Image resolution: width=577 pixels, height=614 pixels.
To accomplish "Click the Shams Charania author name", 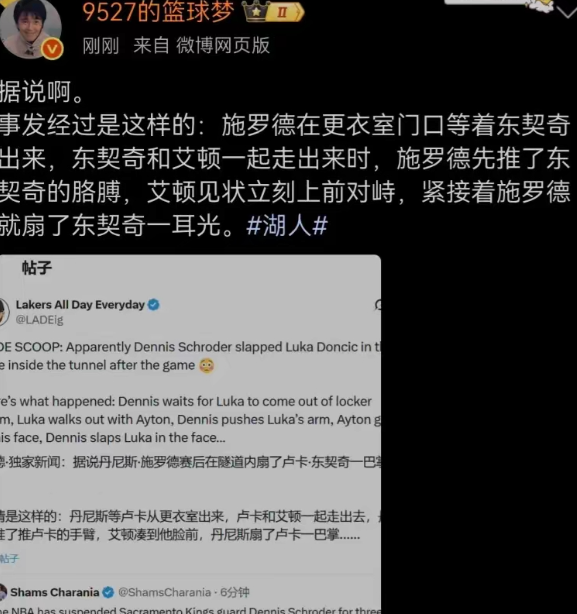I will point(54,592).
